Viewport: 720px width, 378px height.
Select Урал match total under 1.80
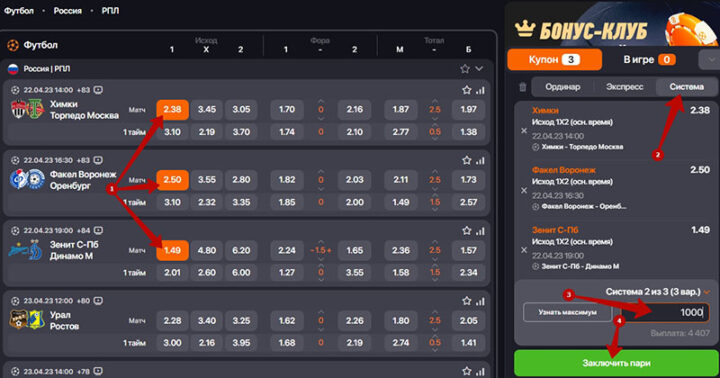point(400,321)
